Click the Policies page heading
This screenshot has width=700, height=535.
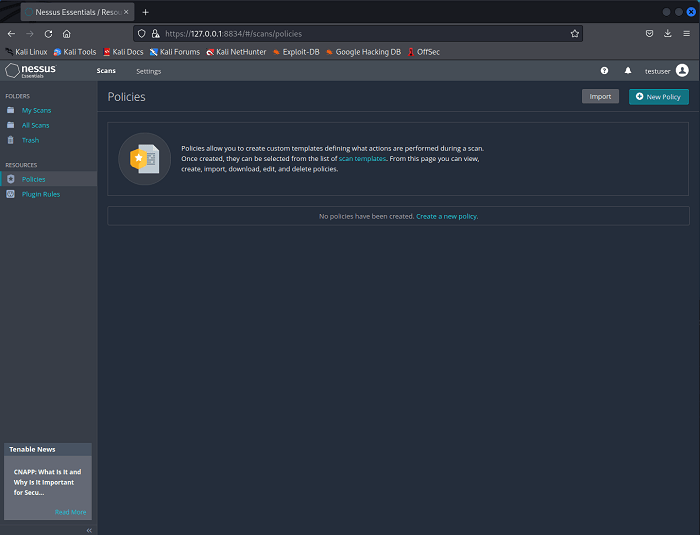tap(126, 96)
